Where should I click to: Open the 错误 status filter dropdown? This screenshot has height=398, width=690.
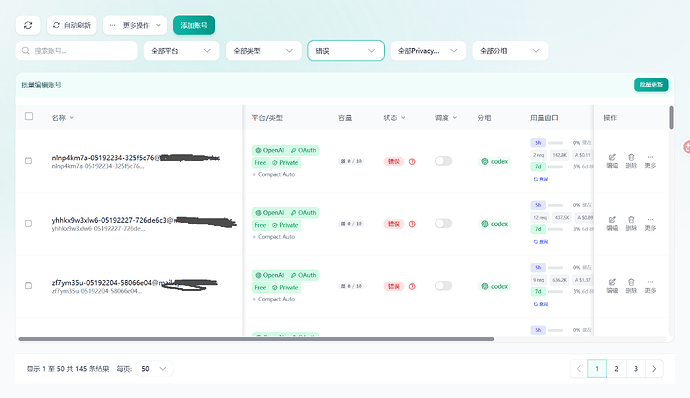346,51
